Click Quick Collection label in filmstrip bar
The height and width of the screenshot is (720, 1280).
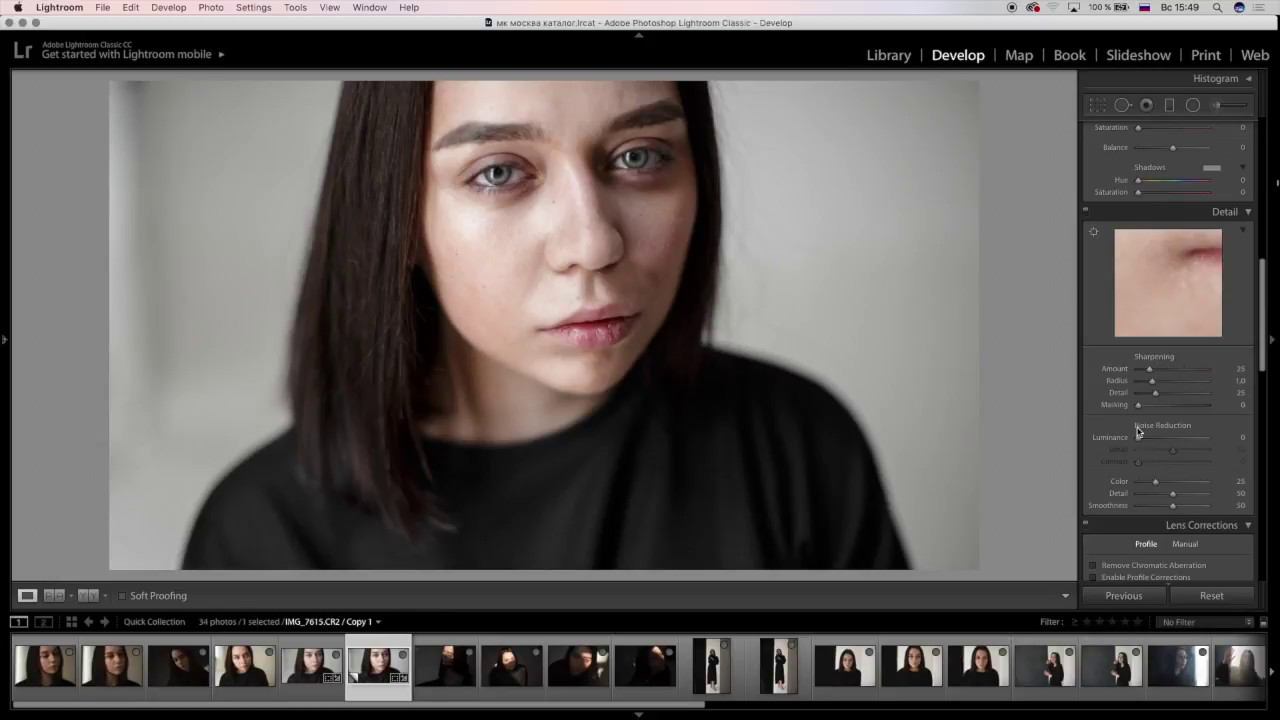point(154,622)
